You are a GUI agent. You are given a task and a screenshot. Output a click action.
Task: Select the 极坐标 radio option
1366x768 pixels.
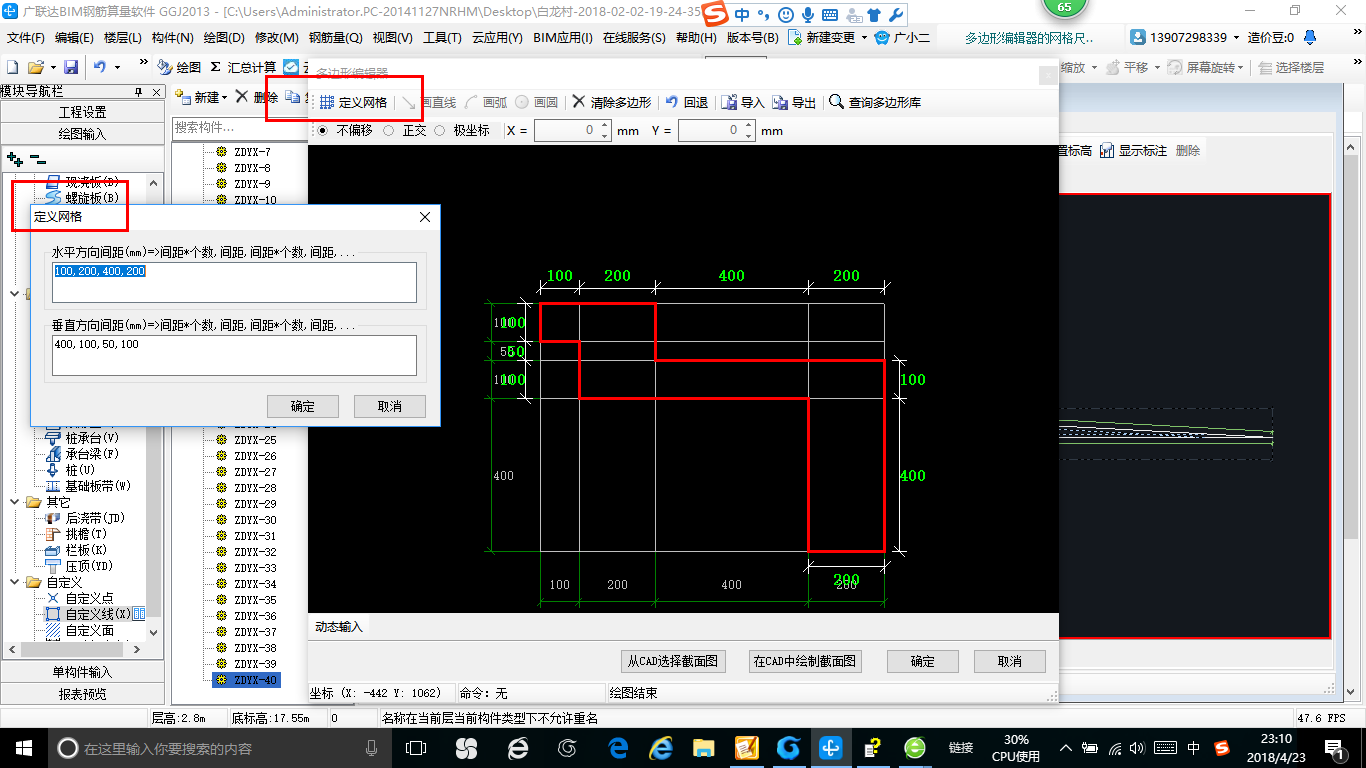coord(439,130)
